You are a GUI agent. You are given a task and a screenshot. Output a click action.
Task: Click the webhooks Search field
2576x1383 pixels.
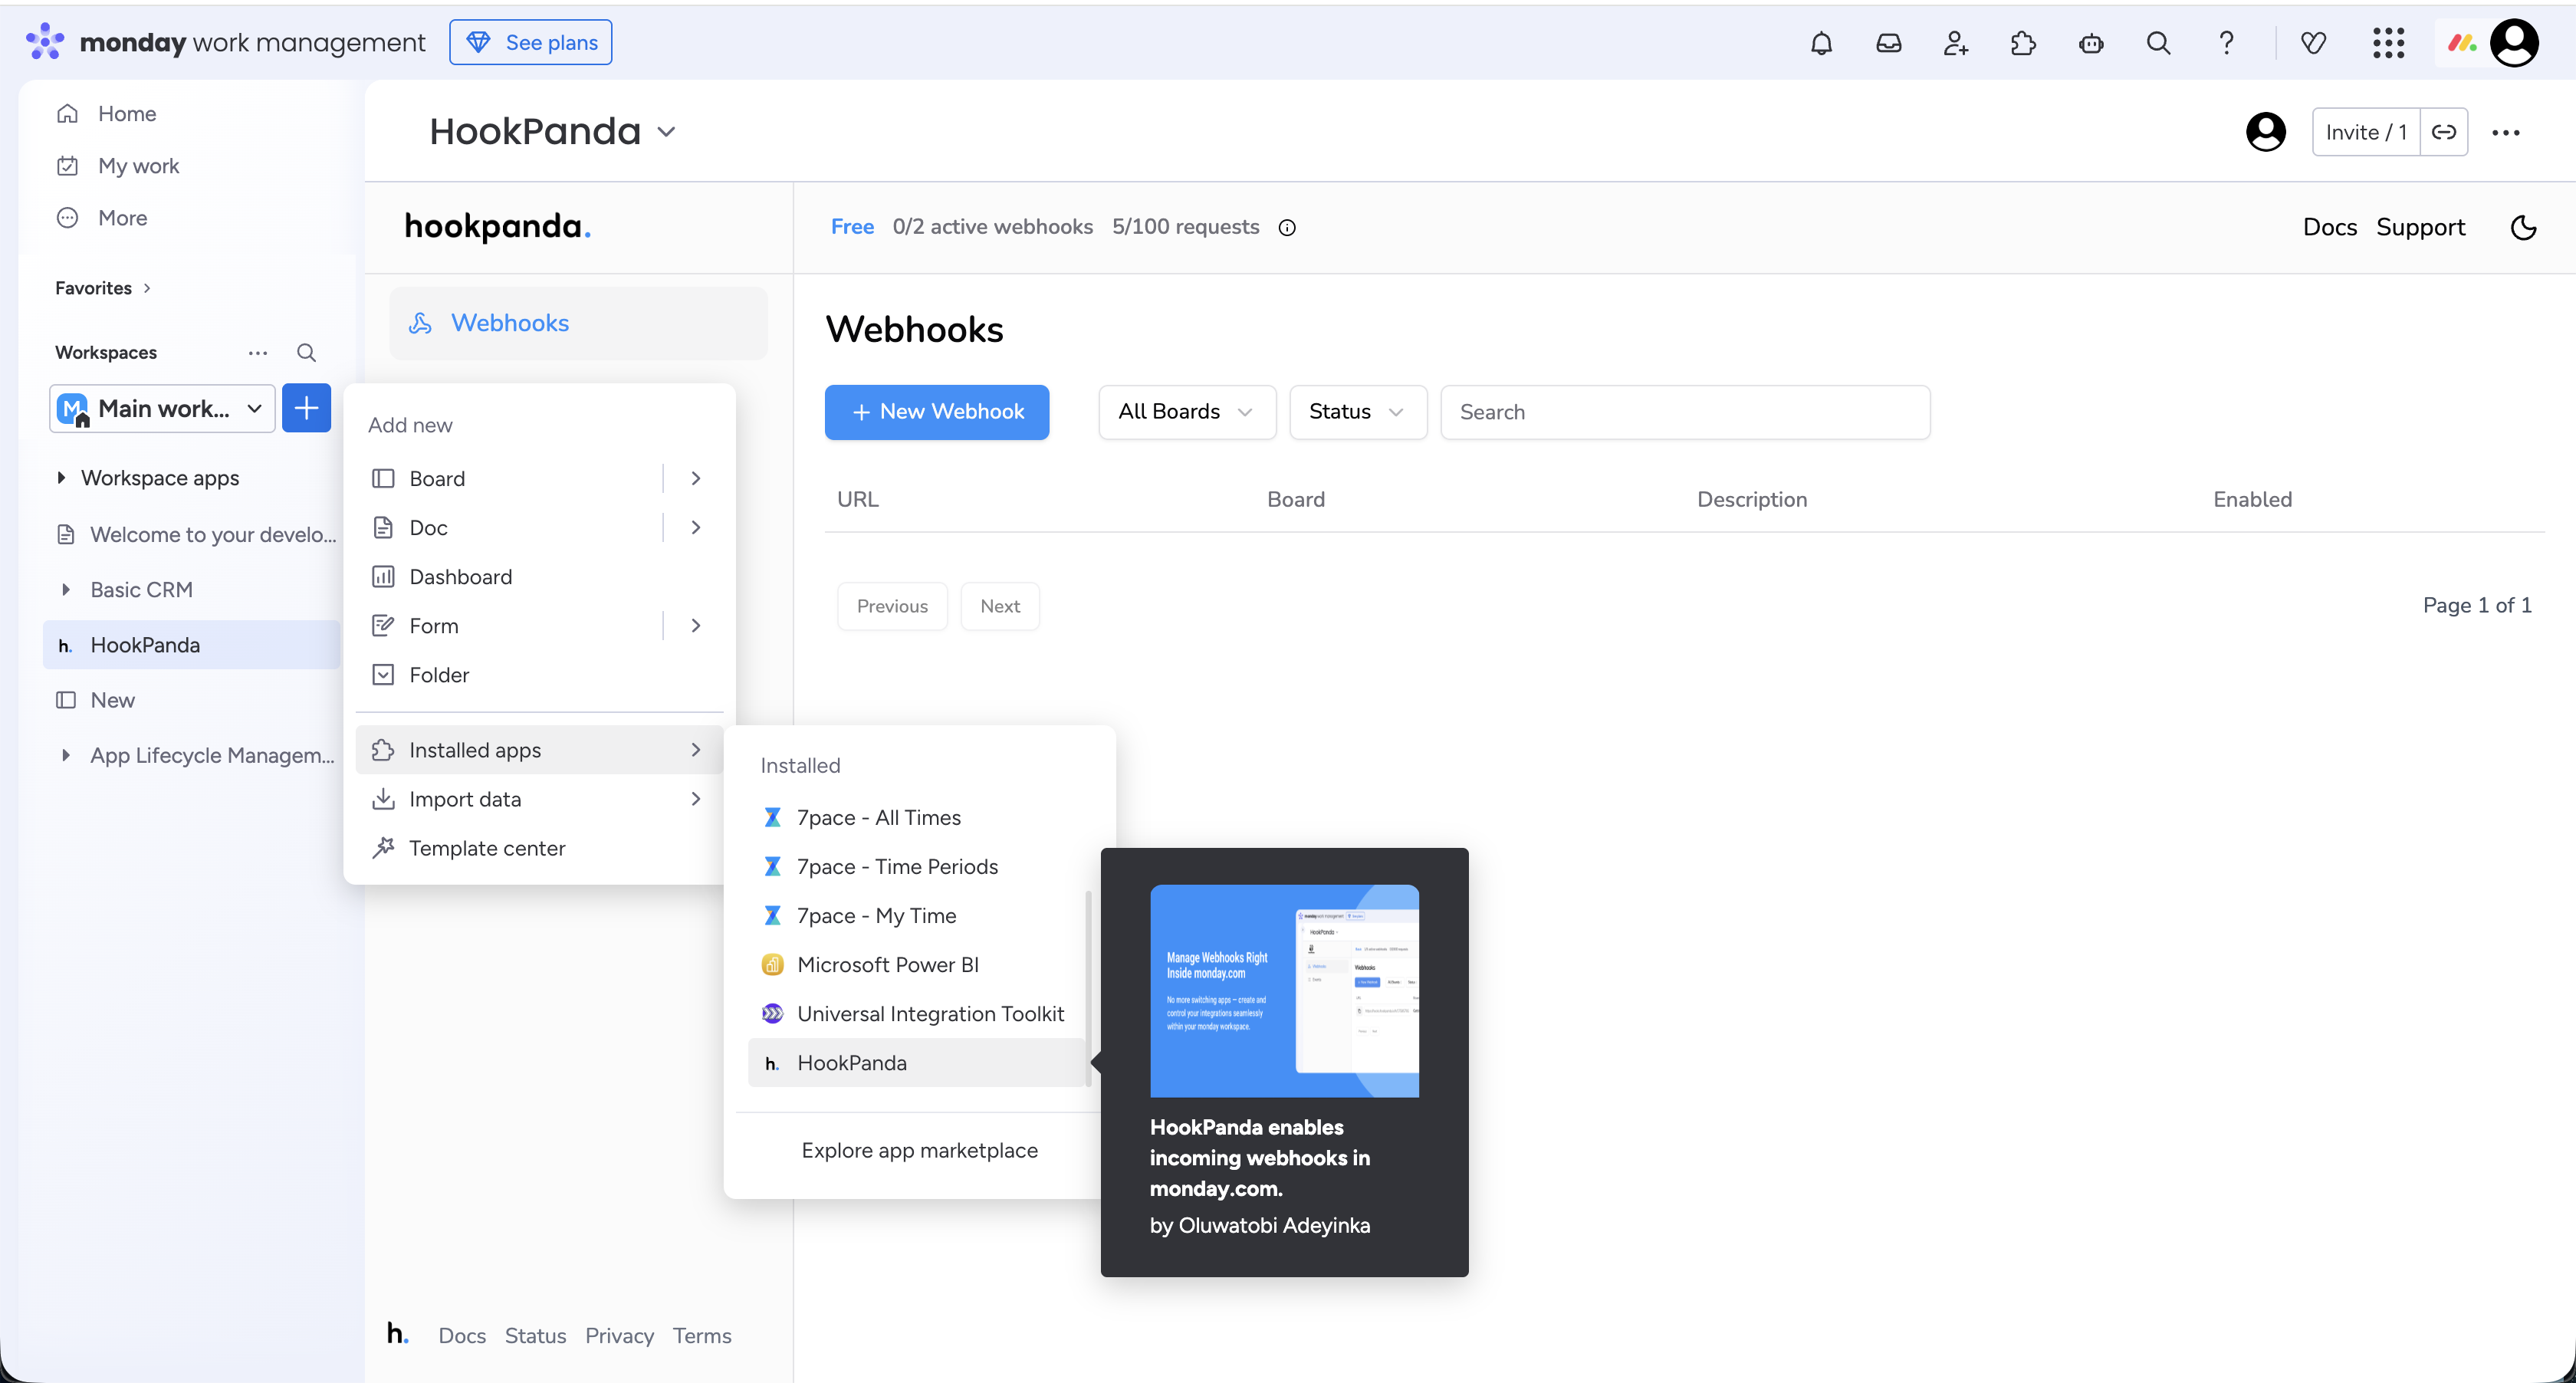pyautogui.click(x=1684, y=412)
